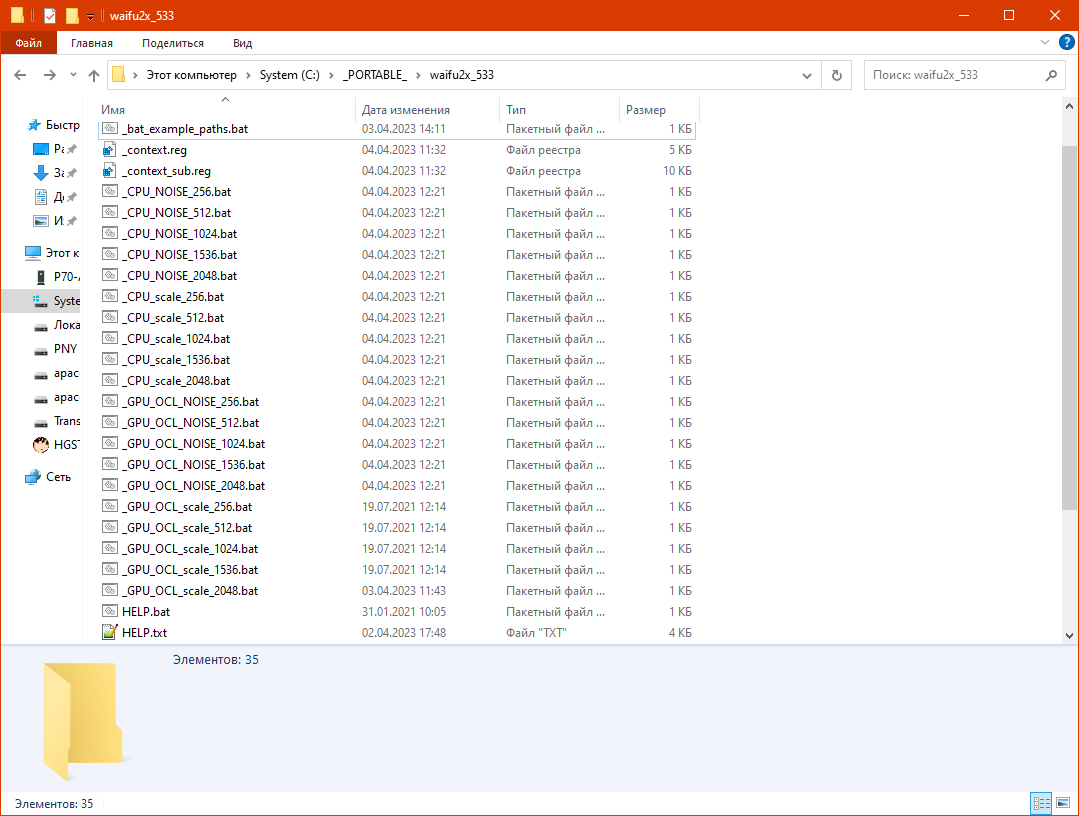Viewport: 1079px width, 816px height.
Task: Click the search magnifier icon
Action: (x=1051, y=75)
